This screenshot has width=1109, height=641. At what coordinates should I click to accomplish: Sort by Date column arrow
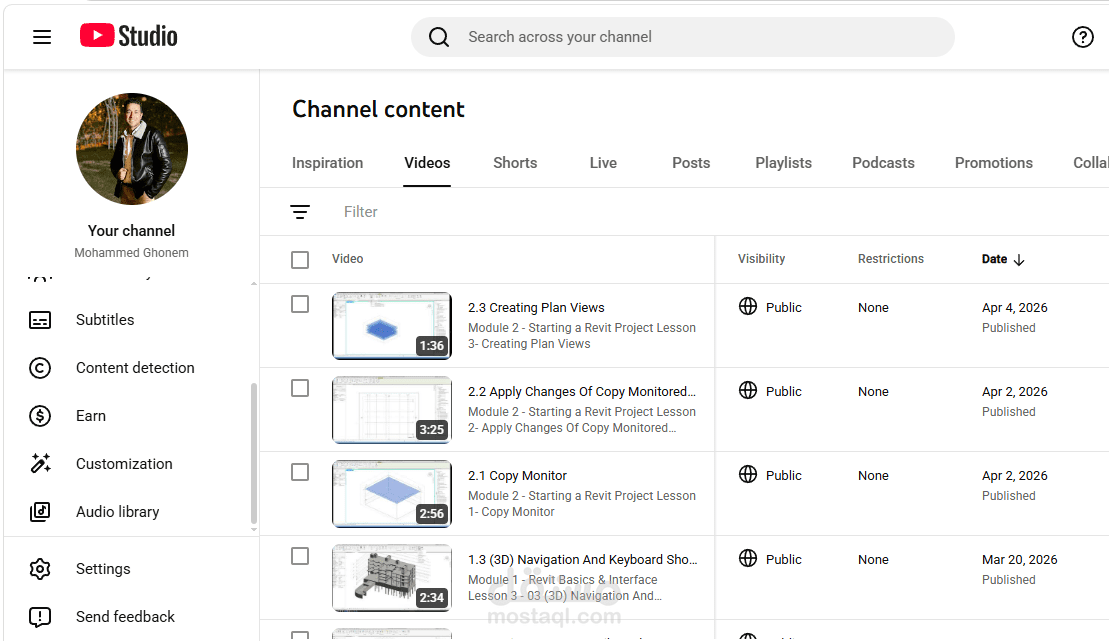pyautogui.click(x=1018, y=260)
